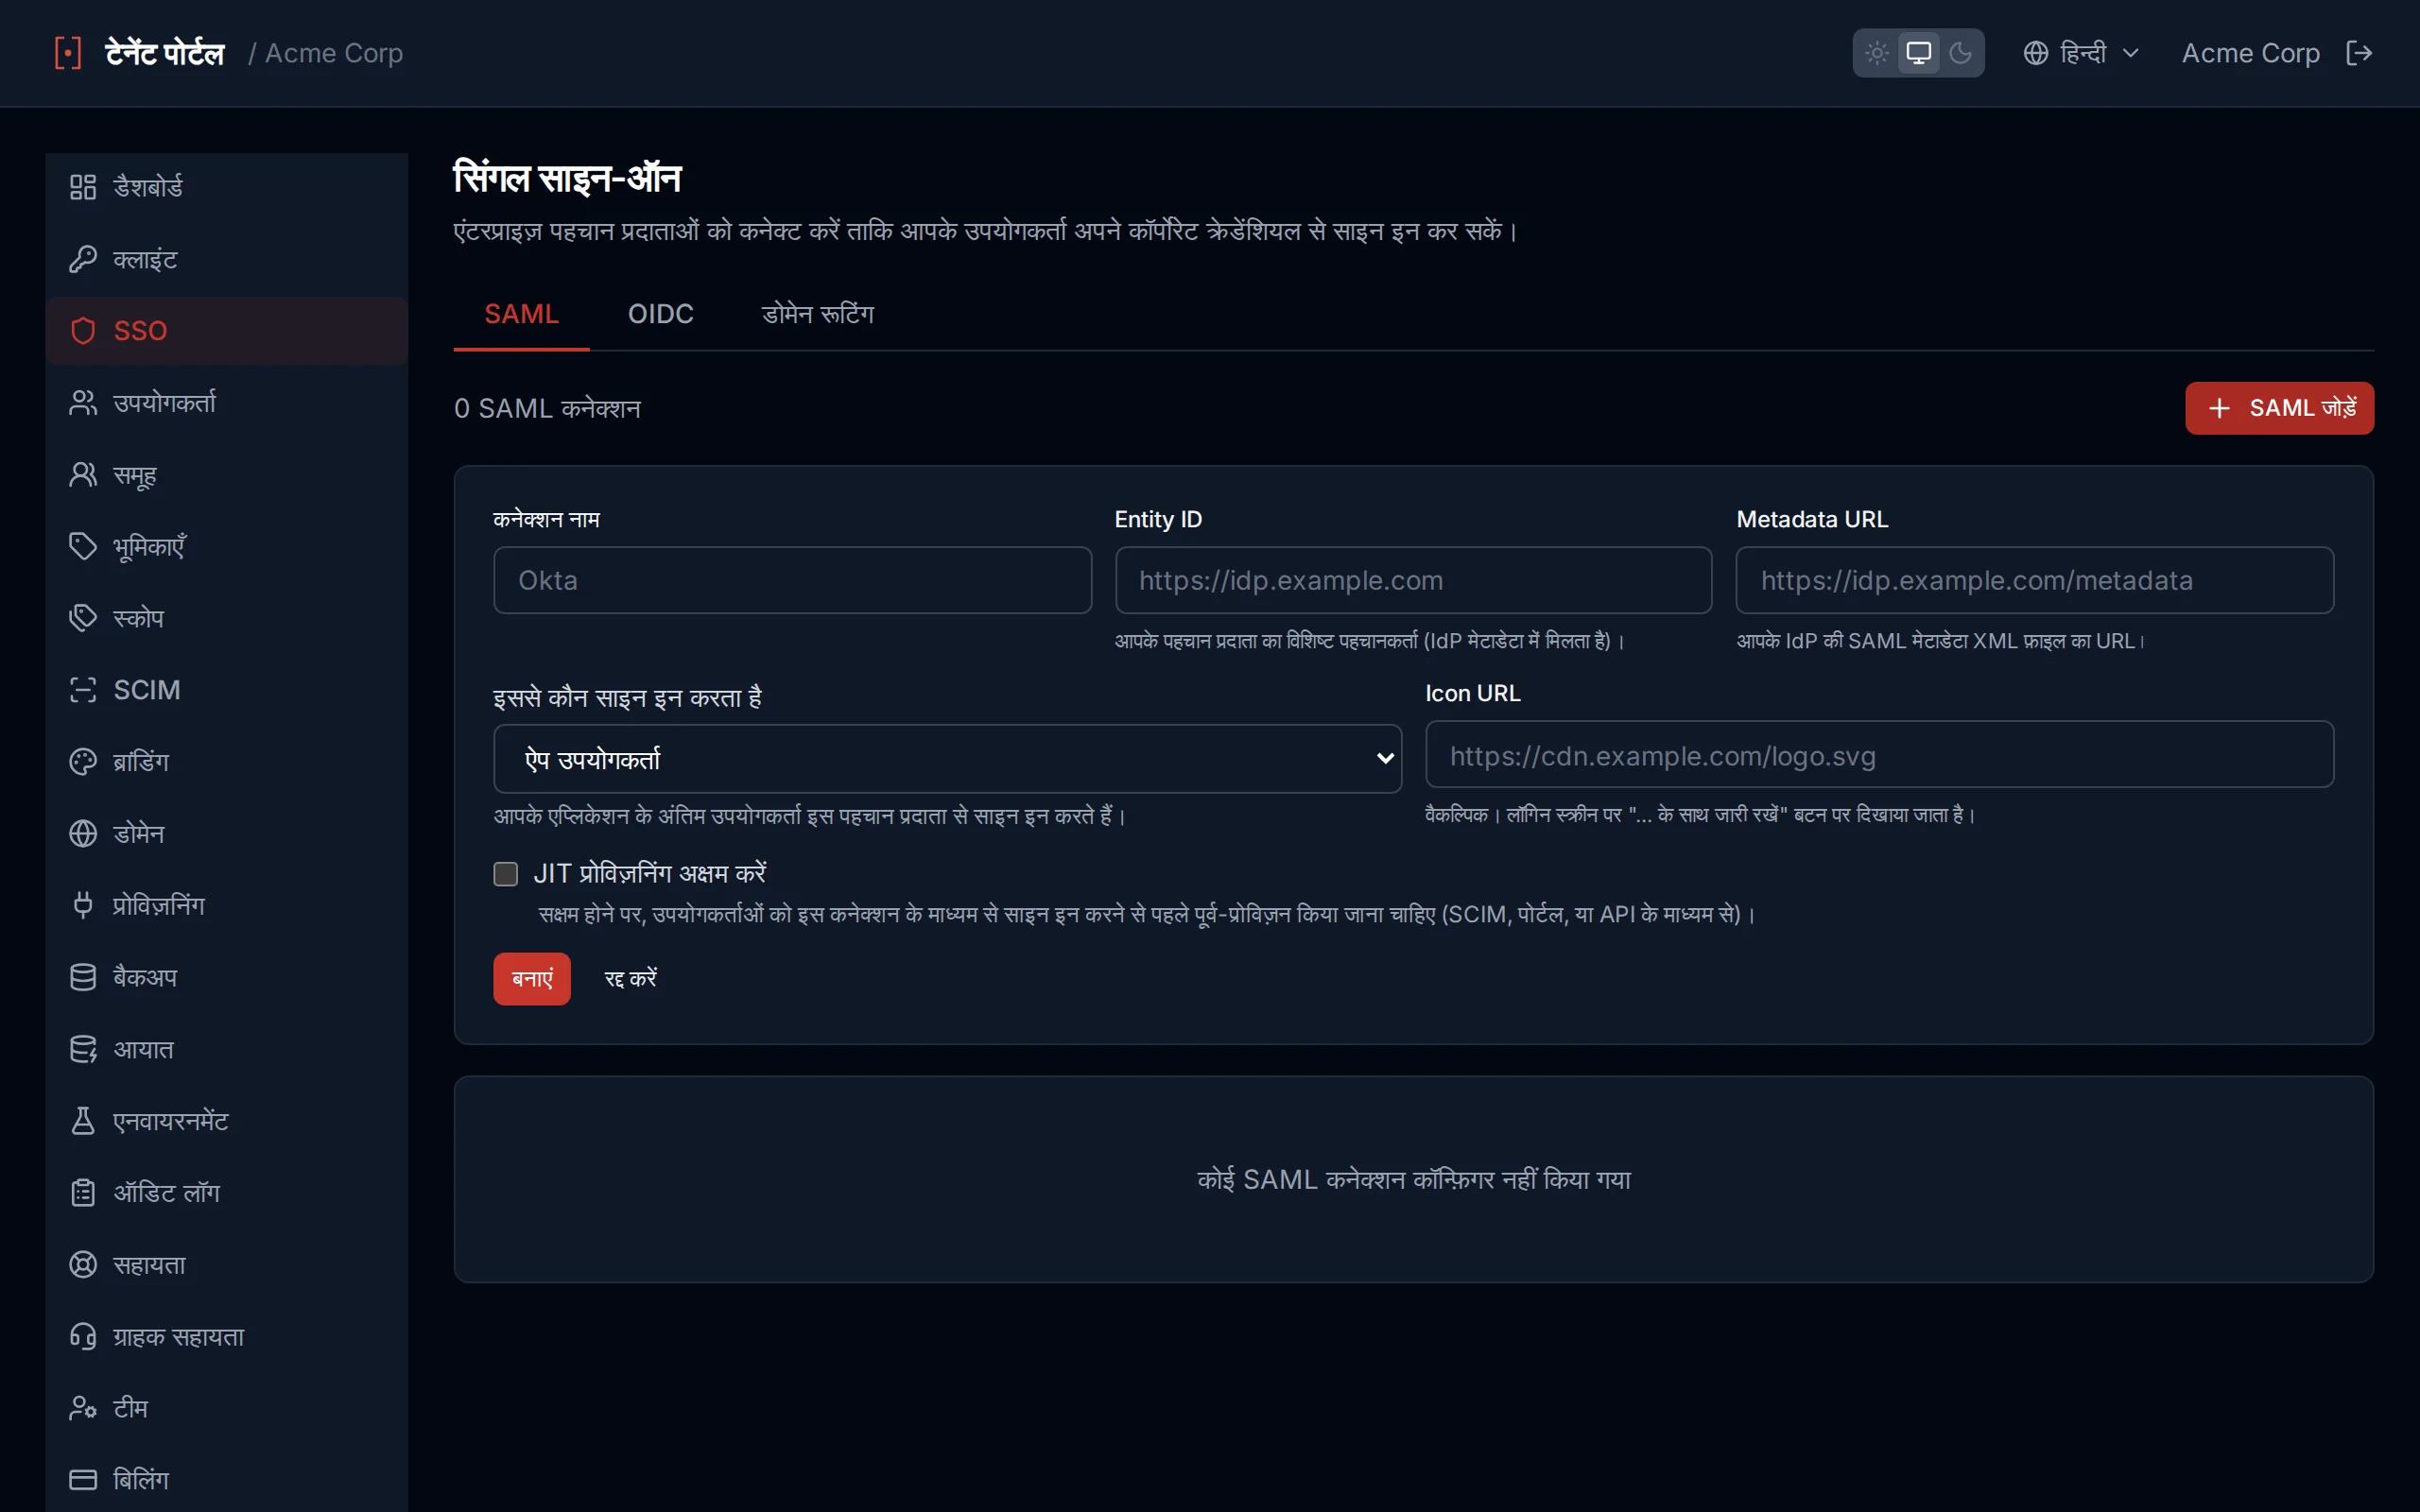Viewport: 2420px width, 1512px height.
Task: Click the globe language icon in the header
Action: 2036,53
